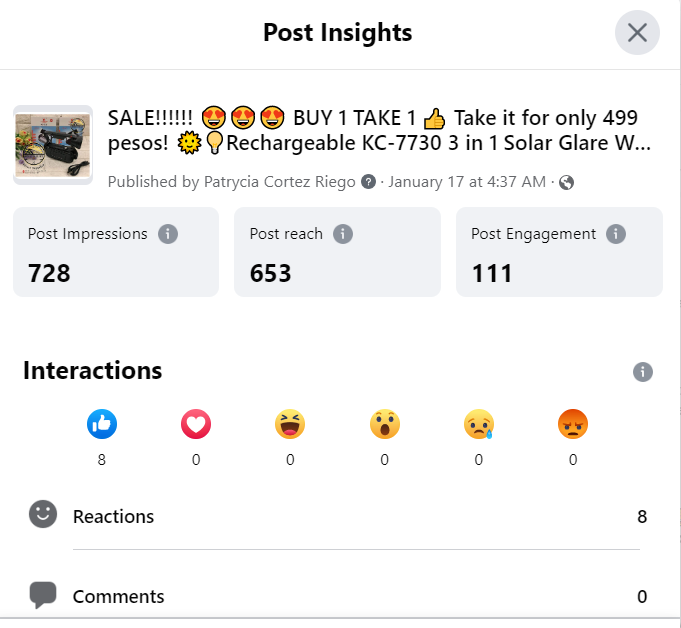Click the Post Impressions 728 card

pos(116,252)
